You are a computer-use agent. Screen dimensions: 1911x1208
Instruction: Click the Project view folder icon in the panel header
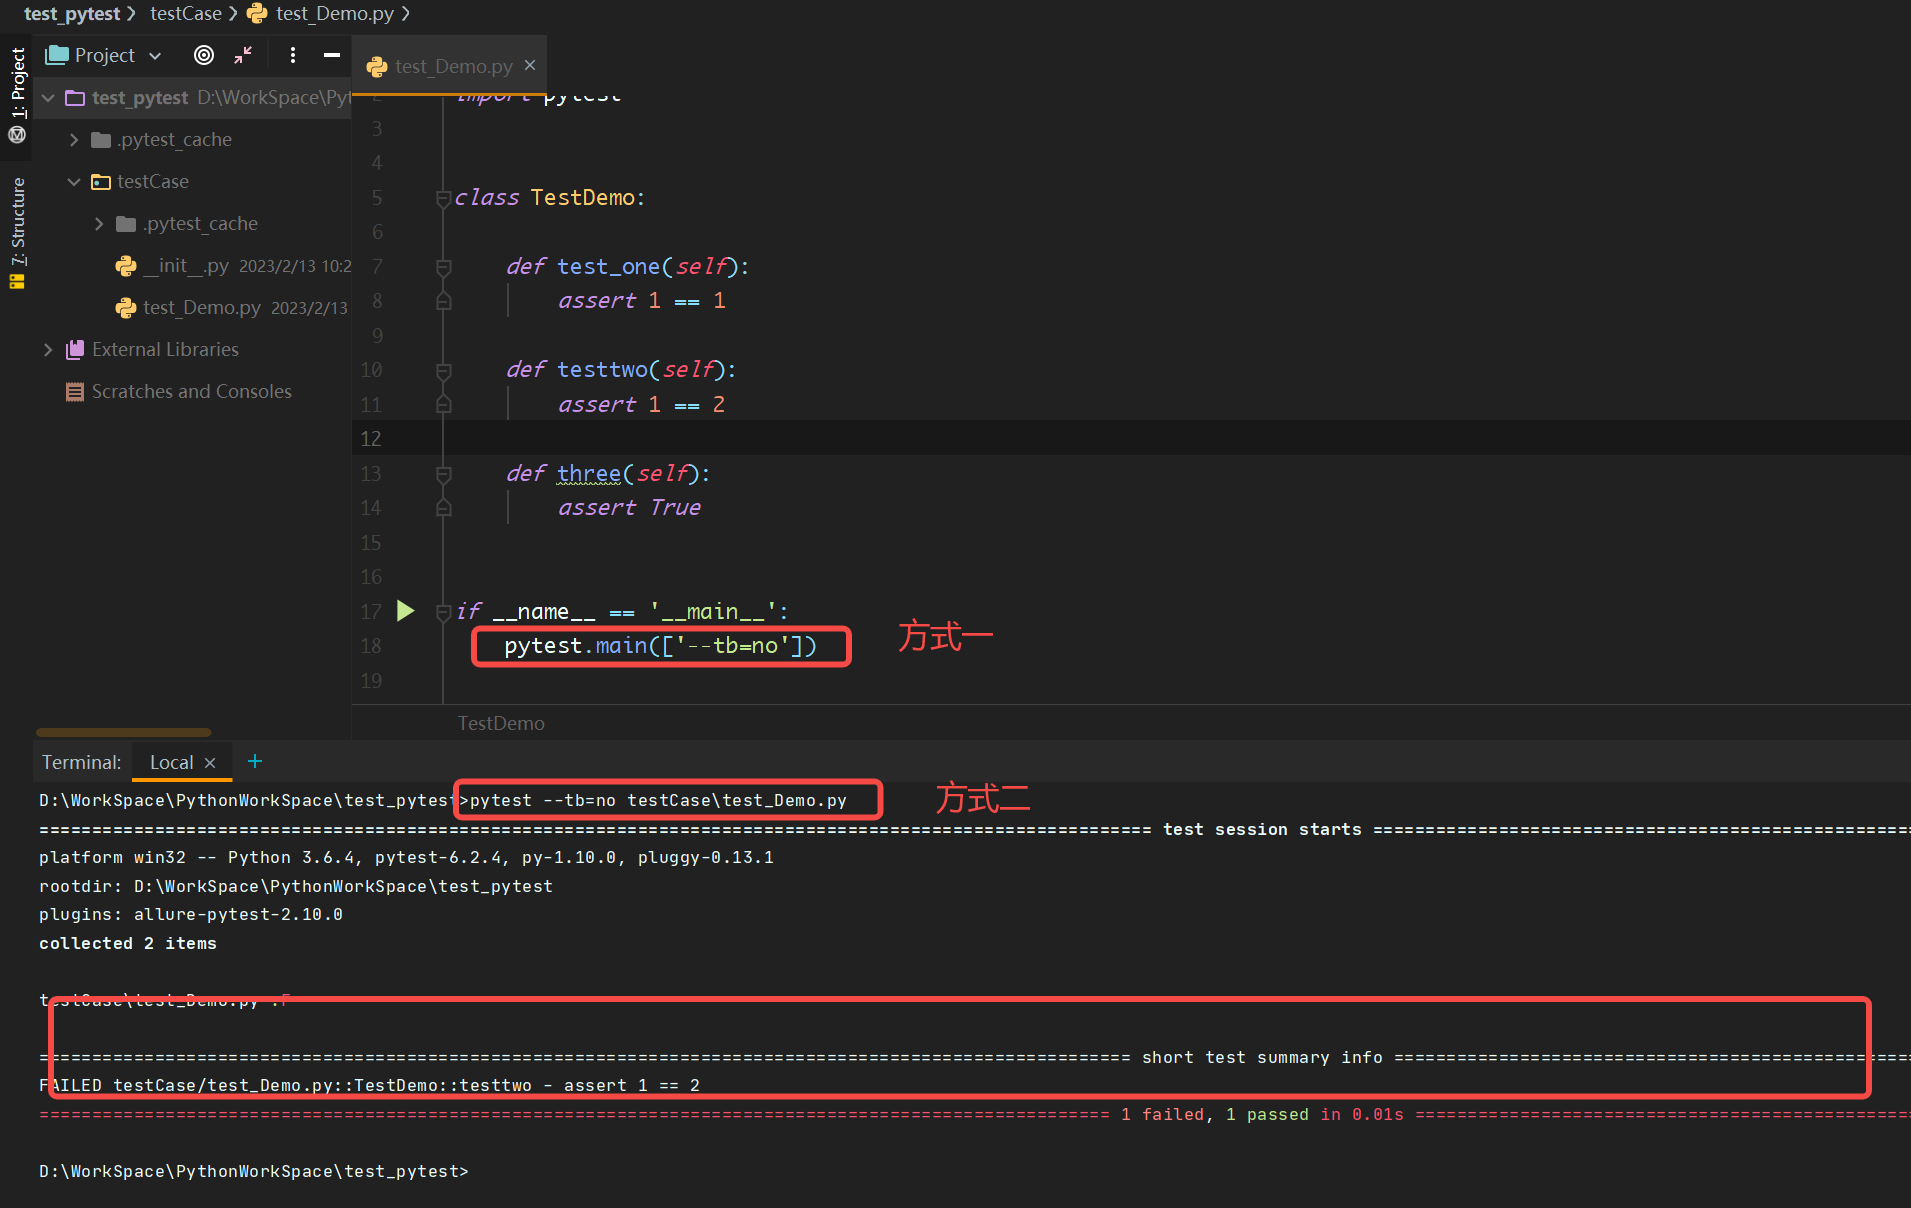coord(57,55)
